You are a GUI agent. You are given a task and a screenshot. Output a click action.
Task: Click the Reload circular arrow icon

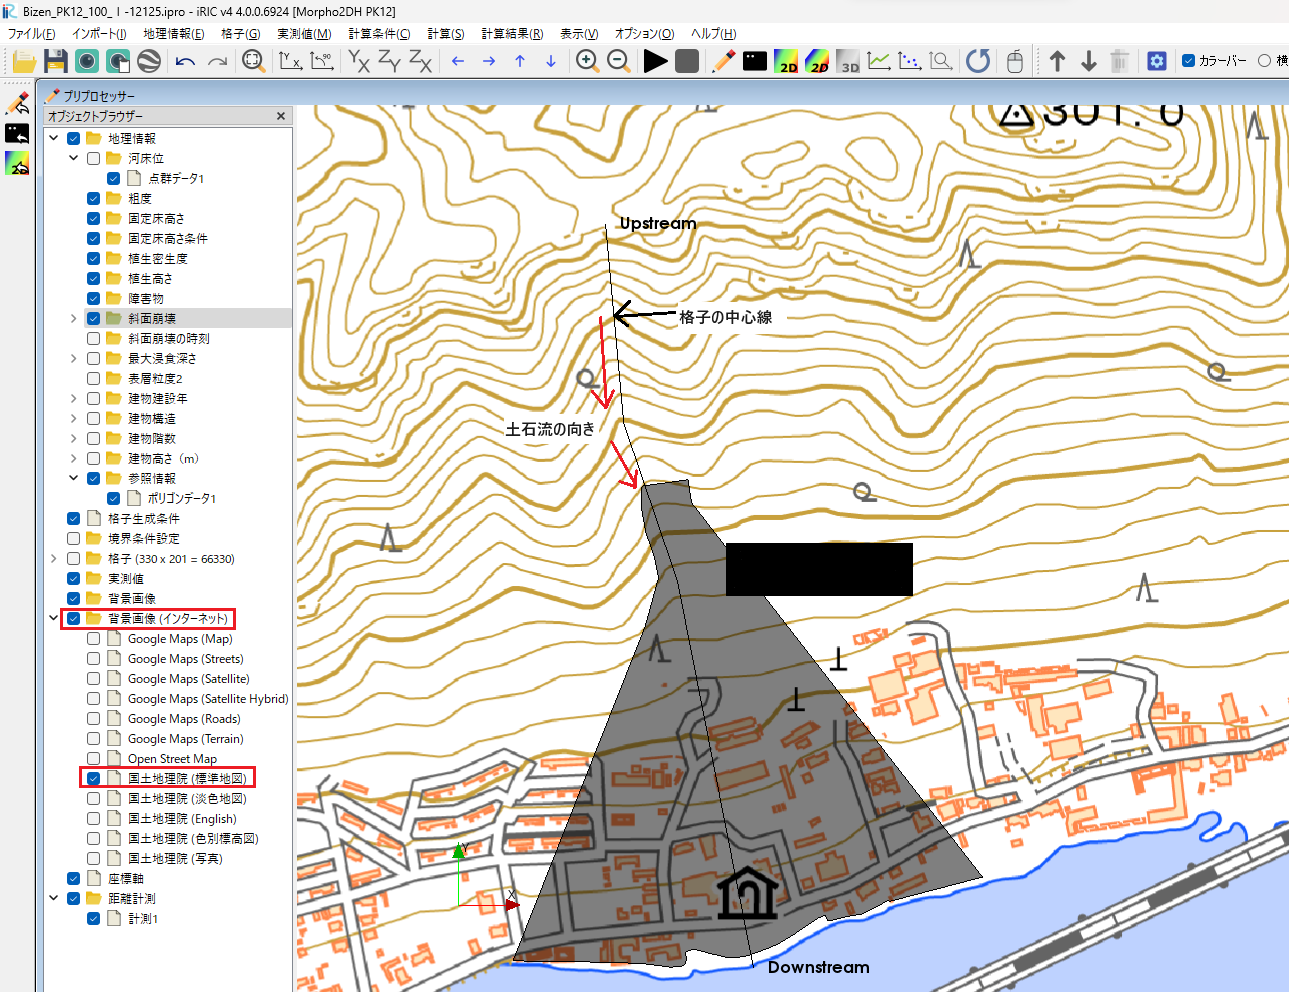coord(978,61)
